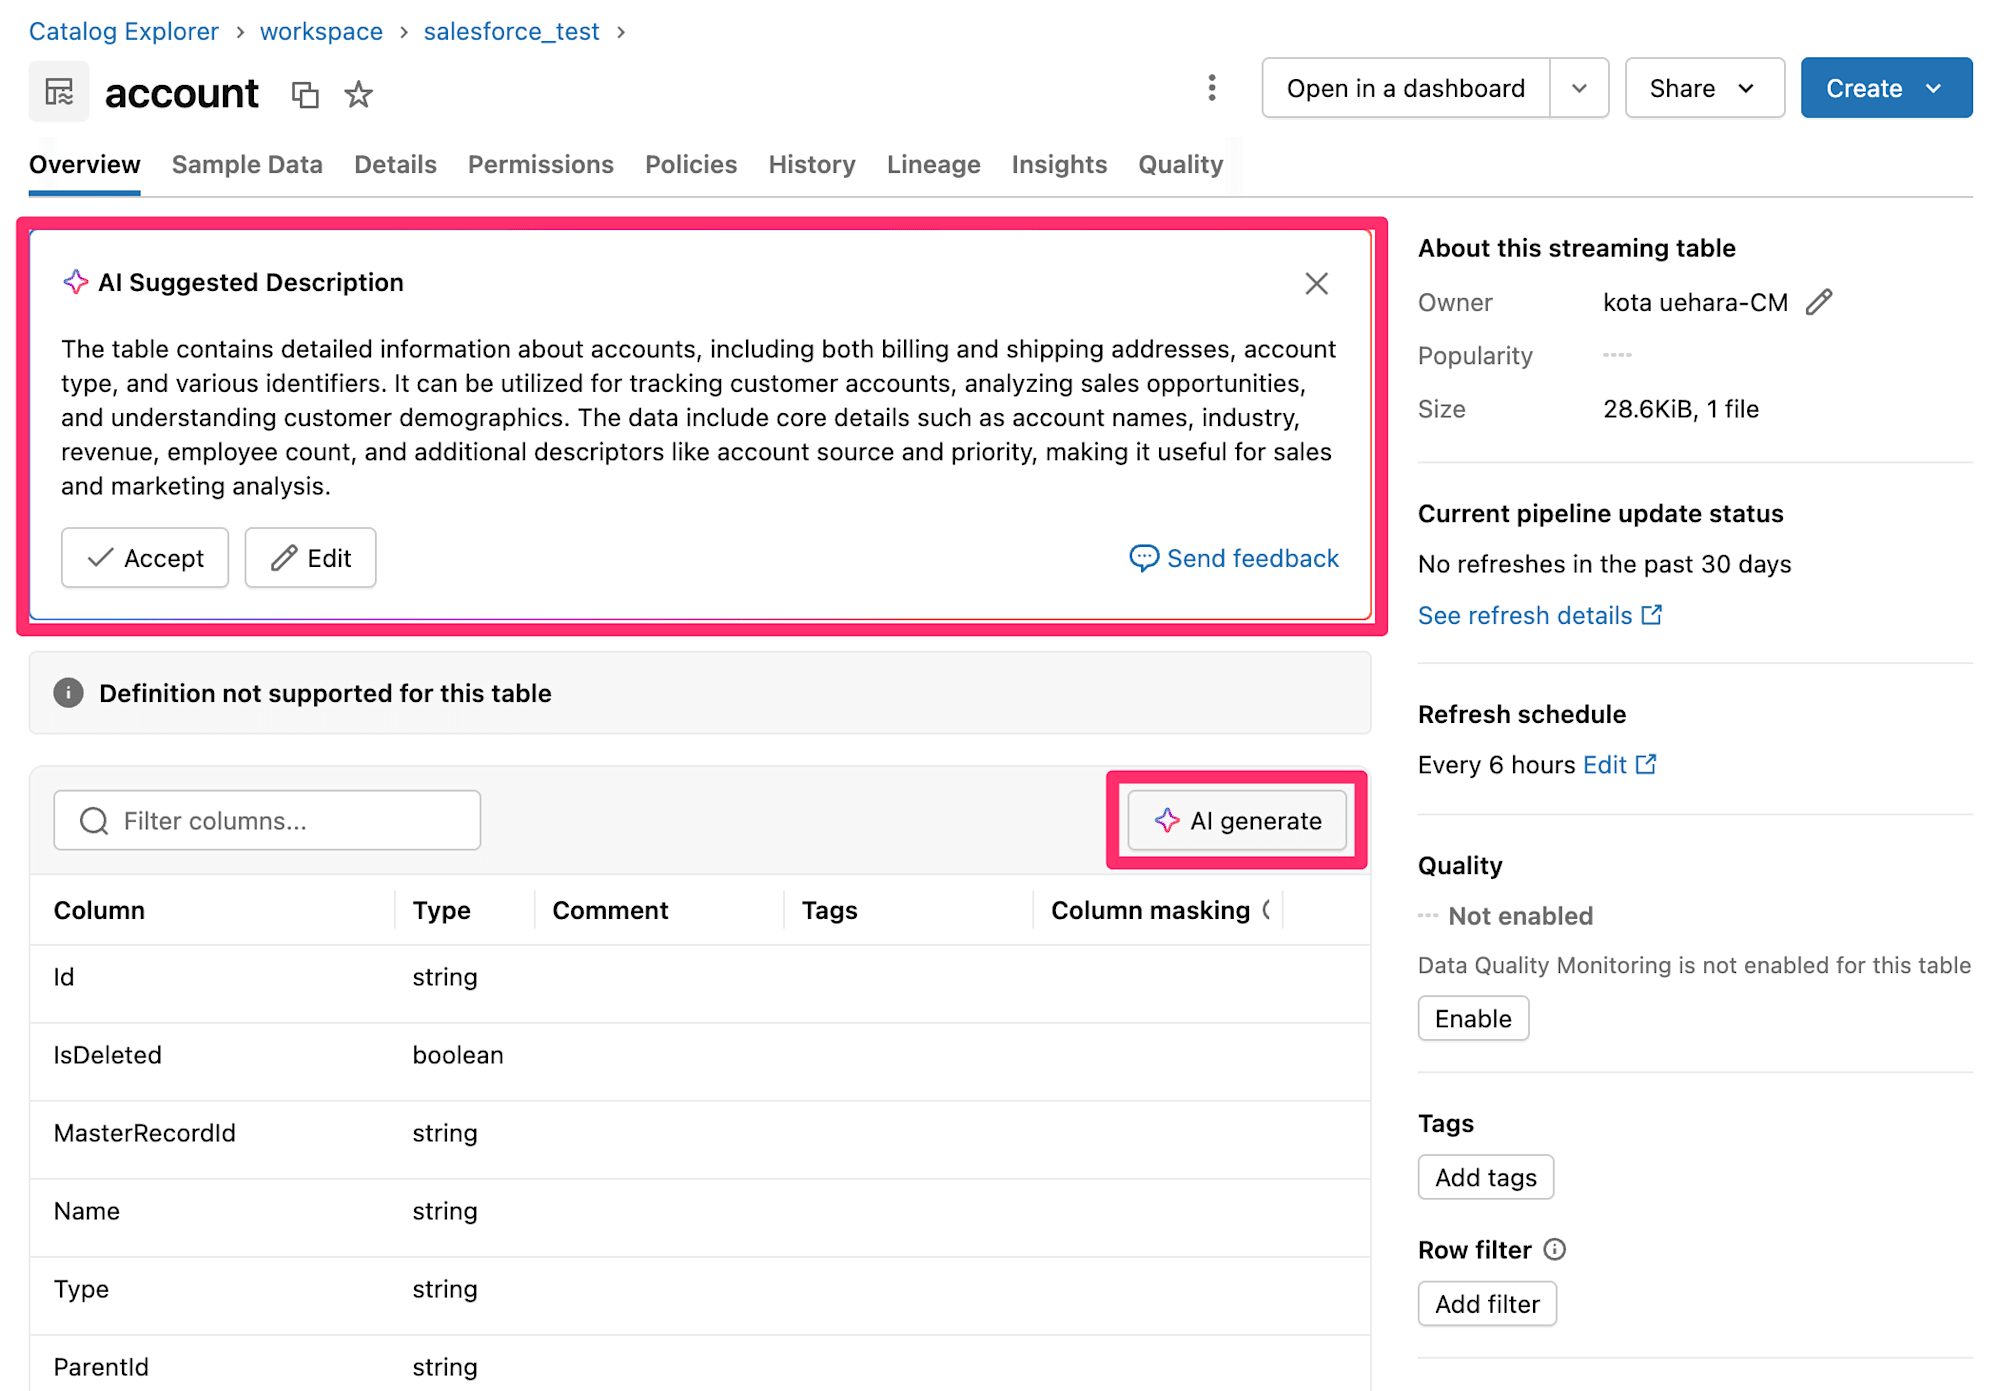This screenshot has width=2000, height=1391.
Task: Copy the account table name icon
Action: click(x=305, y=95)
